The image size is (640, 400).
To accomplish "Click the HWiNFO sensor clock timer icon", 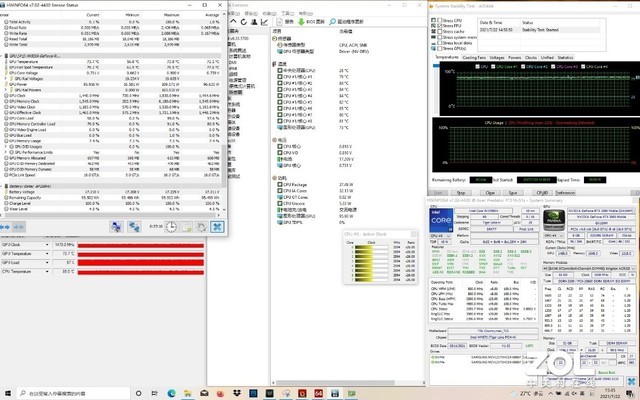I will 170,226.
